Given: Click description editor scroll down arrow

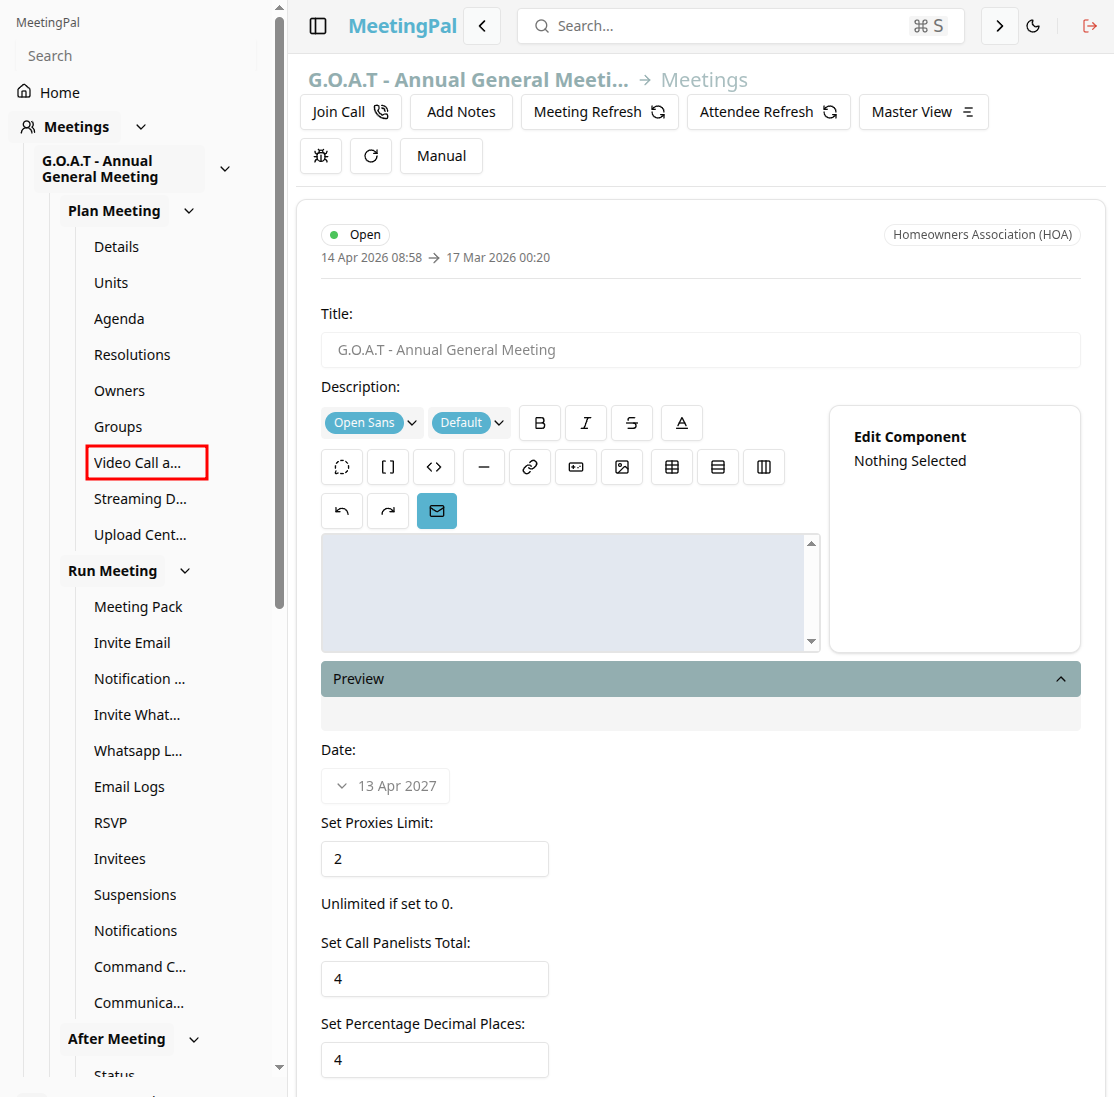Looking at the screenshot, I should pyautogui.click(x=811, y=642).
